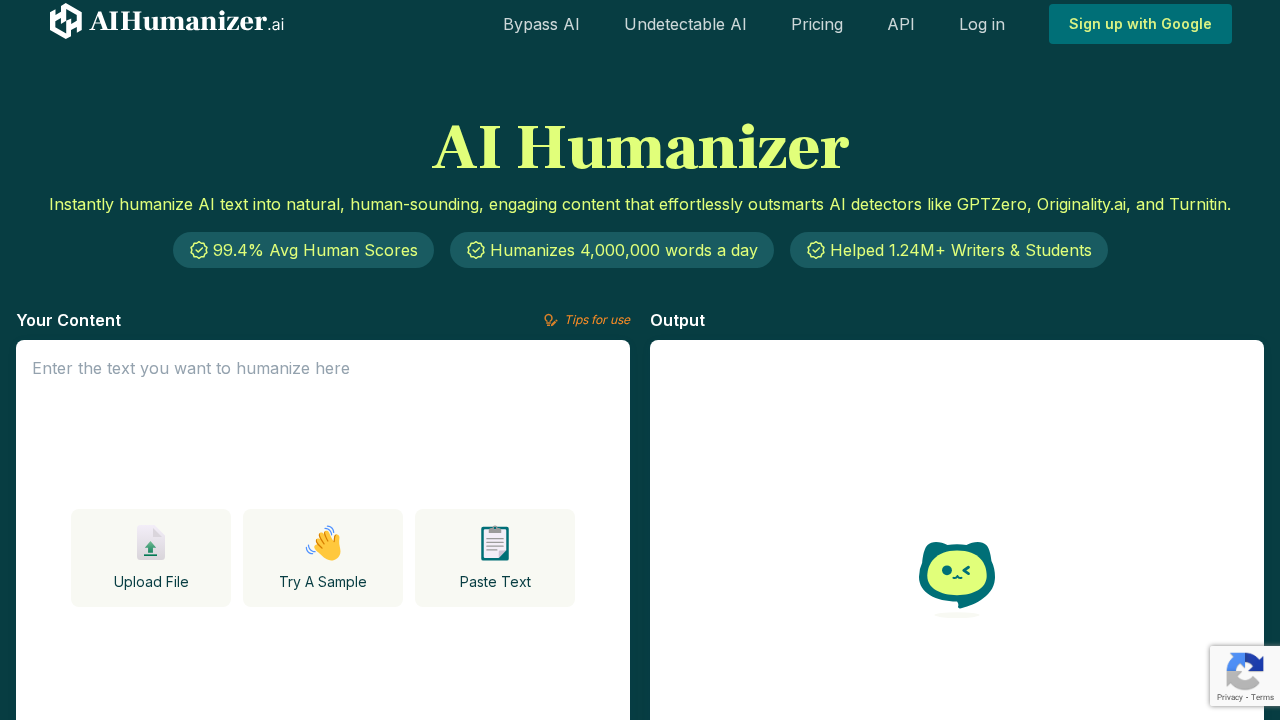The height and width of the screenshot is (720, 1280).
Task: Click the AIHumanizer hexagon logo icon
Action: pos(64,20)
